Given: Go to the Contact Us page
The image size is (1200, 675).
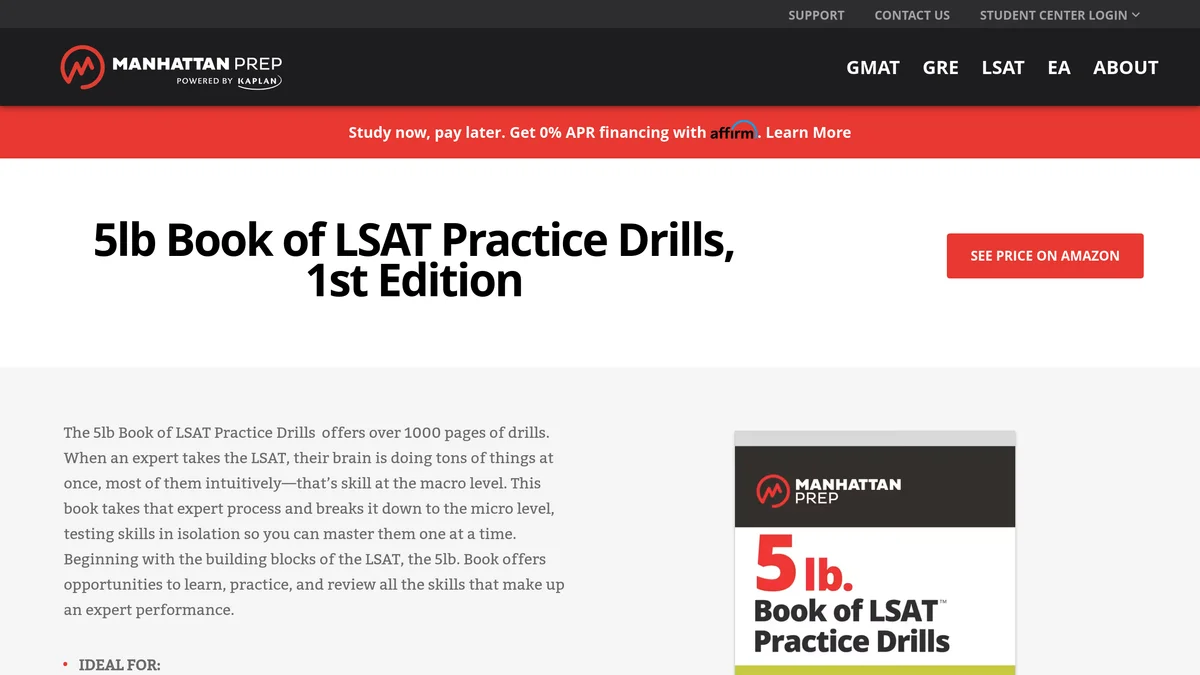Looking at the screenshot, I should click(912, 15).
